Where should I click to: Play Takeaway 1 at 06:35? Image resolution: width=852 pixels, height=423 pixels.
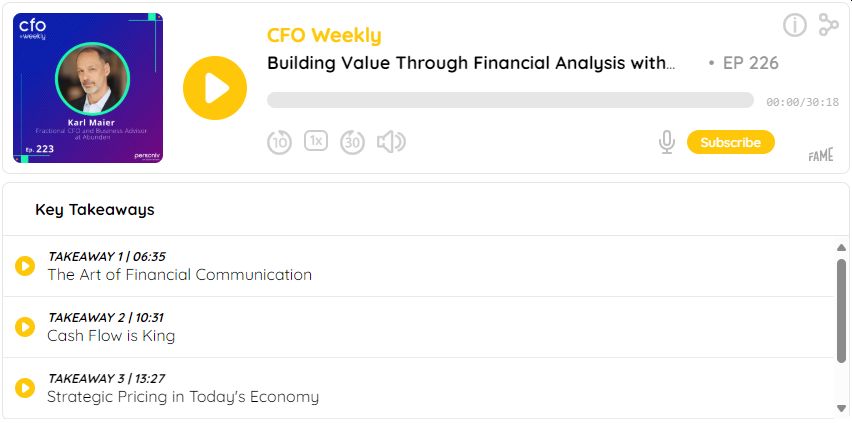point(25,266)
